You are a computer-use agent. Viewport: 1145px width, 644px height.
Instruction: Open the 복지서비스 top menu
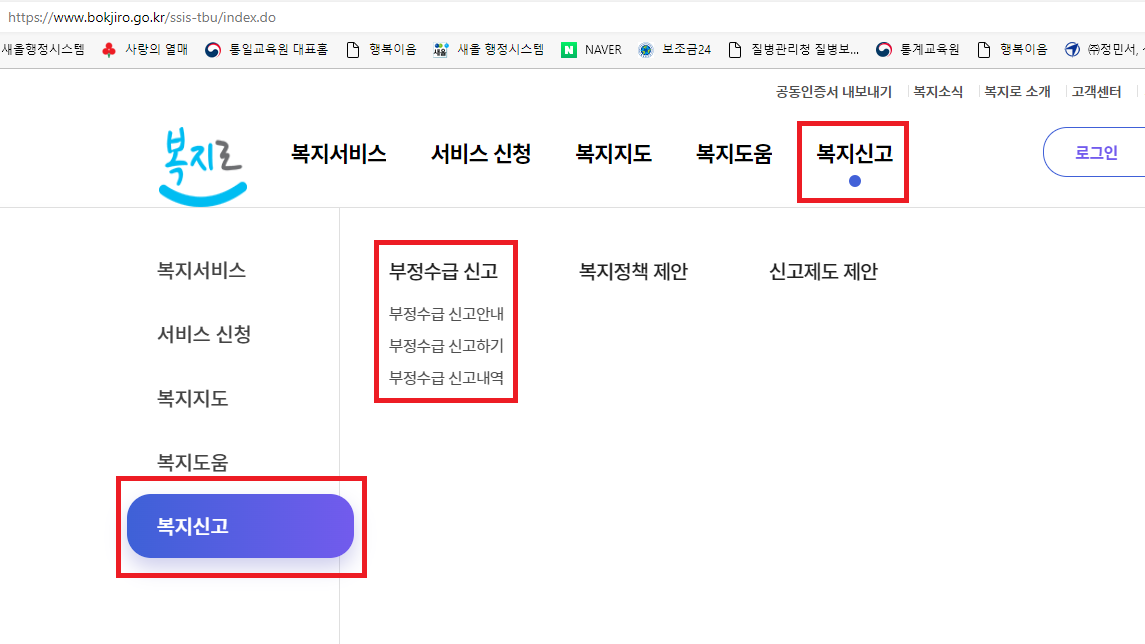338,154
